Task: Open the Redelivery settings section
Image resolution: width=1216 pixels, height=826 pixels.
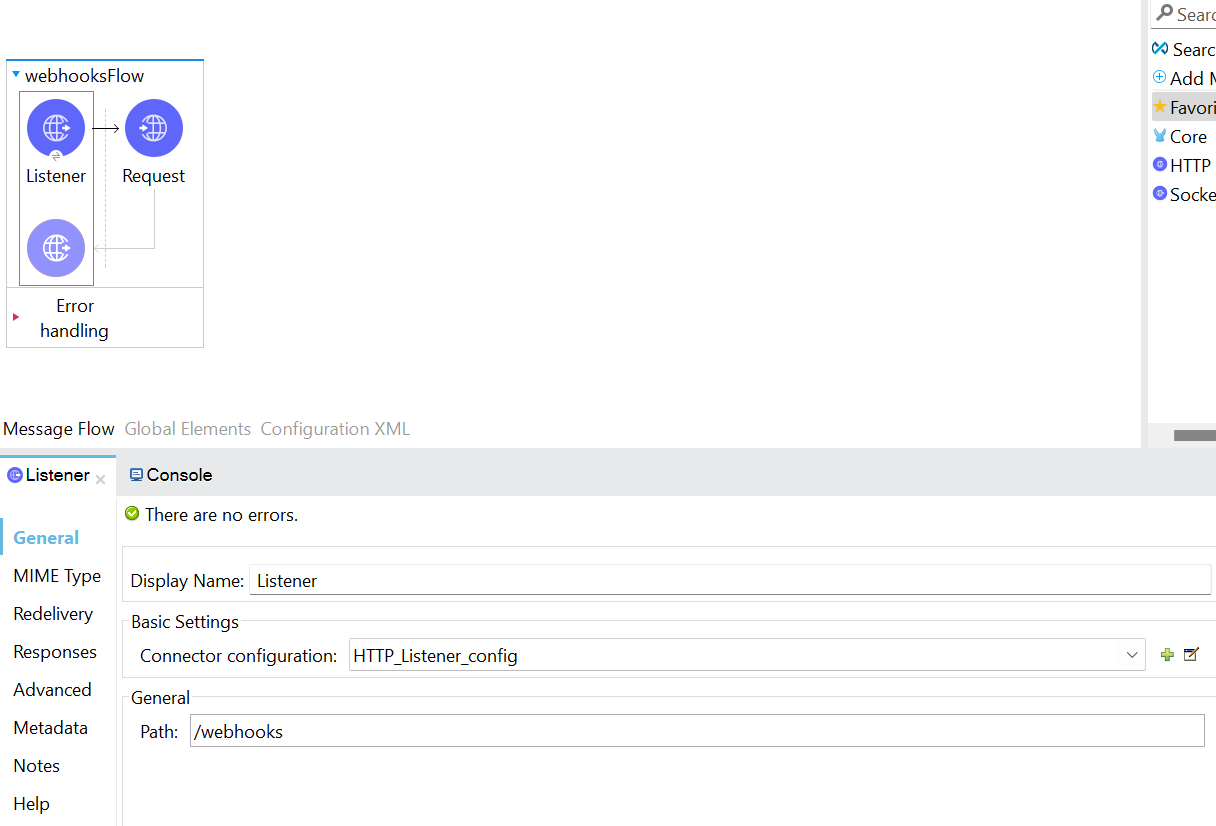Action: pos(51,614)
